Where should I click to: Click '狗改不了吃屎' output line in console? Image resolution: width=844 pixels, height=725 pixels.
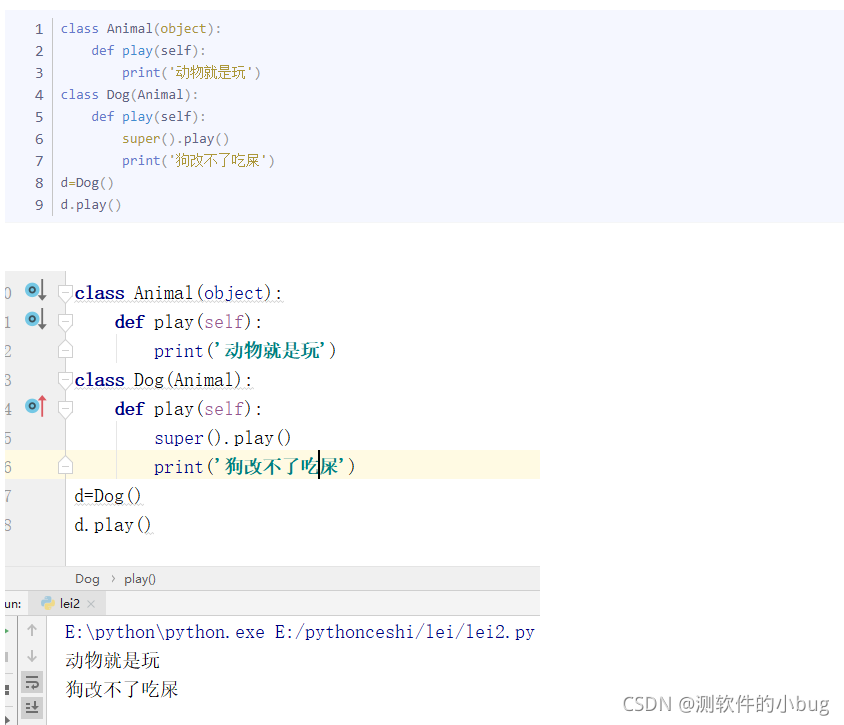click(122, 689)
